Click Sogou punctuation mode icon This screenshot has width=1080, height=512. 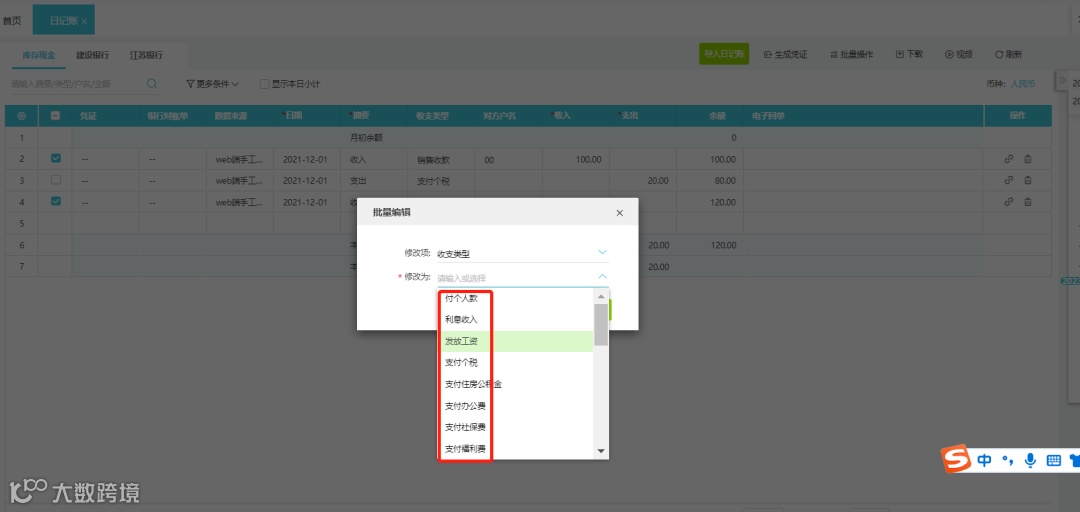(x=1008, y=461)
